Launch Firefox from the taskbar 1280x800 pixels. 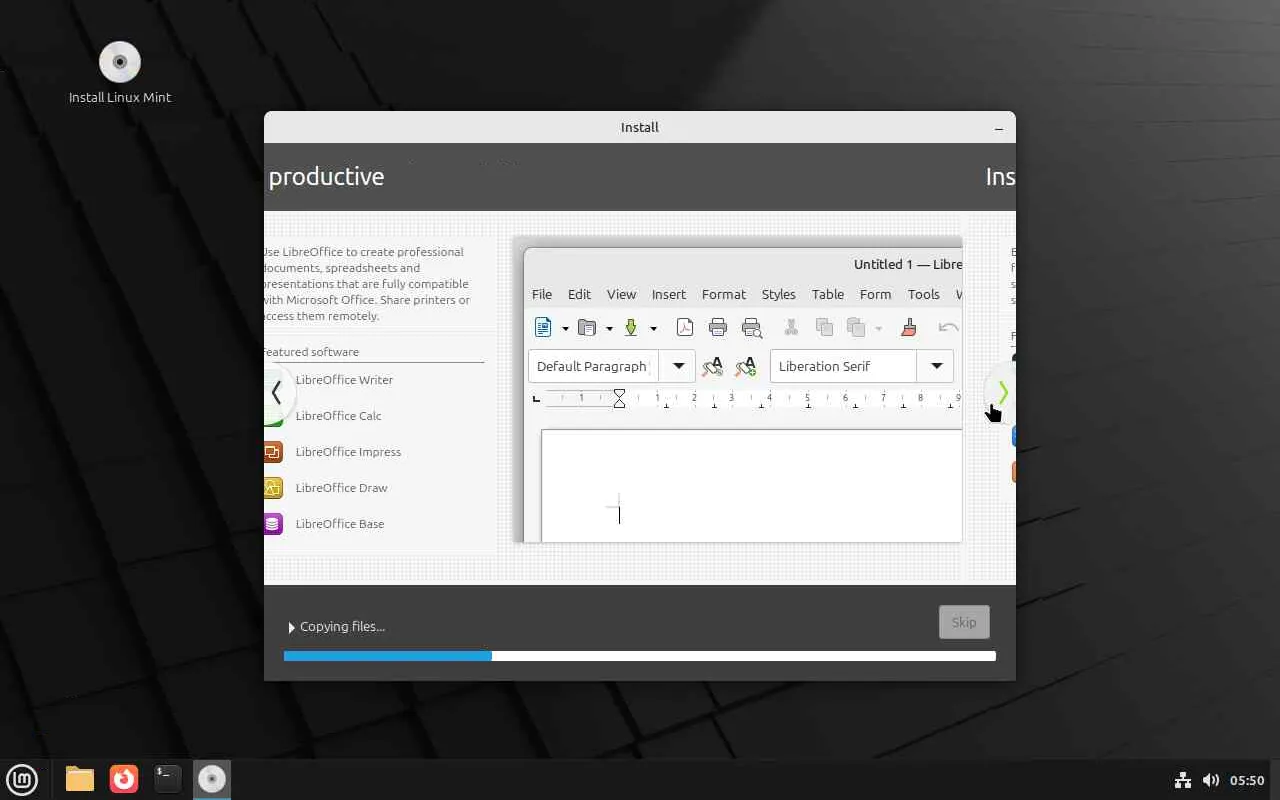point(124,779)
